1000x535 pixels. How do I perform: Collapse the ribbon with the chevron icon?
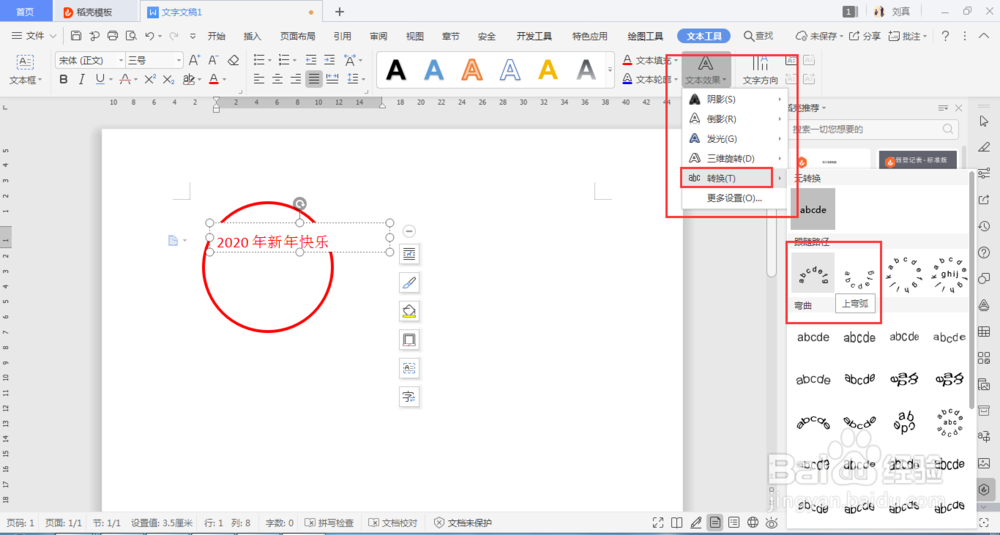(x=983, y=36)
